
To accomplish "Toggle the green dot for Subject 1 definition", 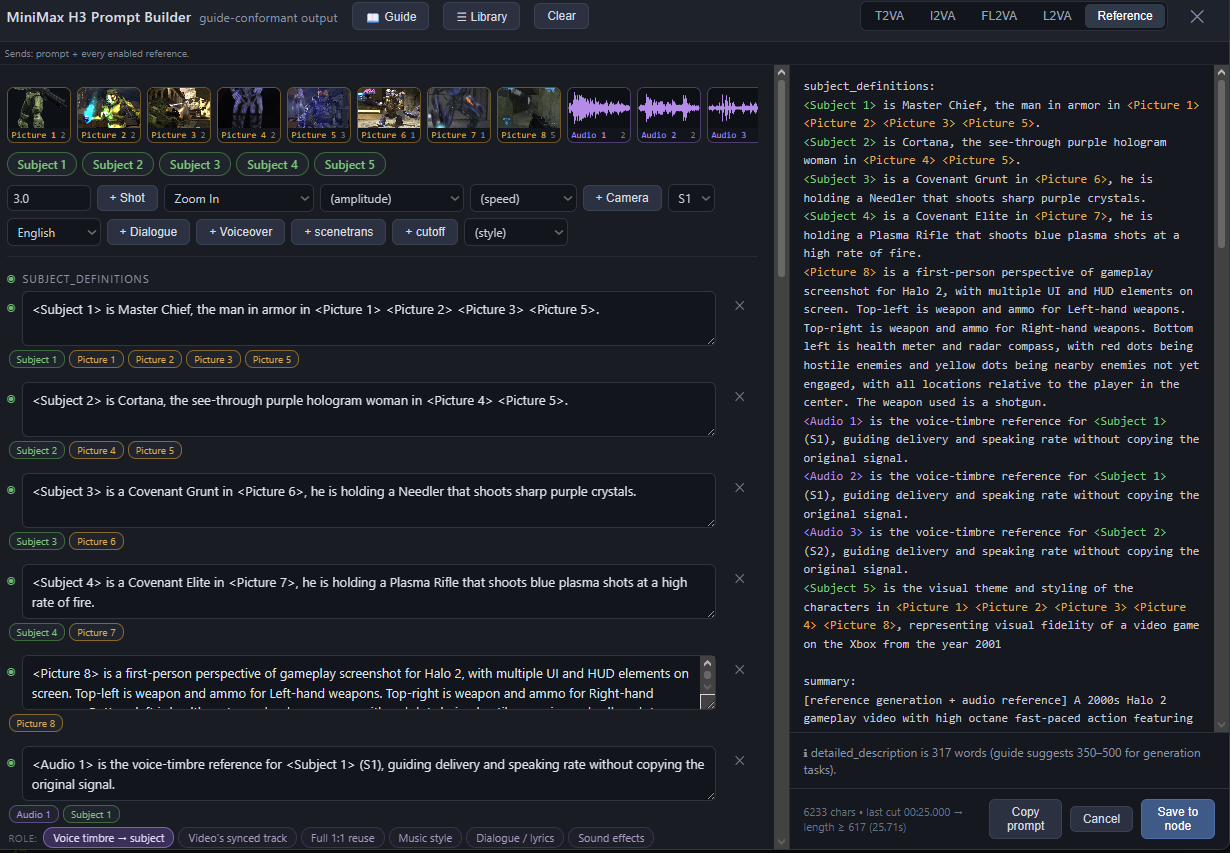I will click(11, 308).
